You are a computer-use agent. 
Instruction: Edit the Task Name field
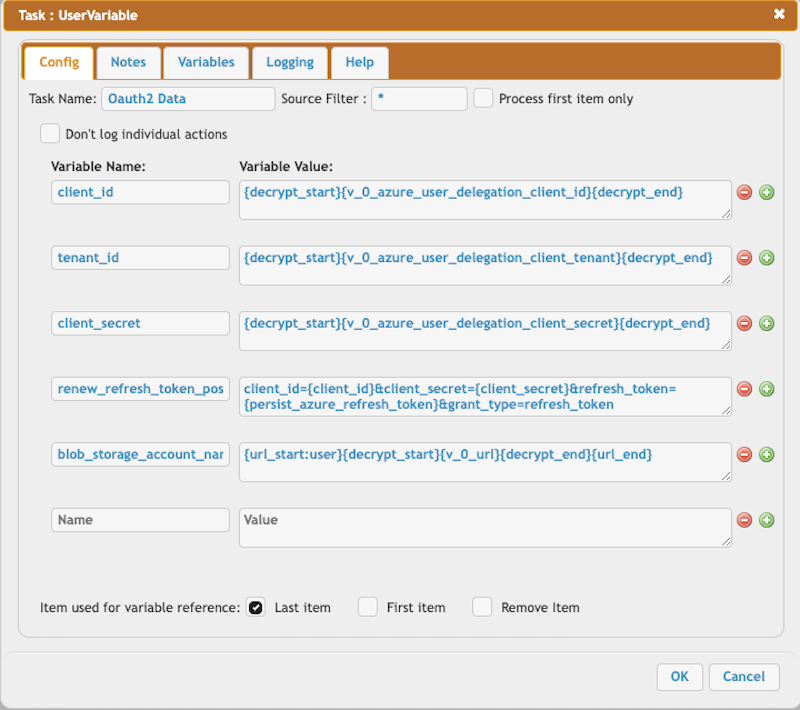(x=188, y=99)
